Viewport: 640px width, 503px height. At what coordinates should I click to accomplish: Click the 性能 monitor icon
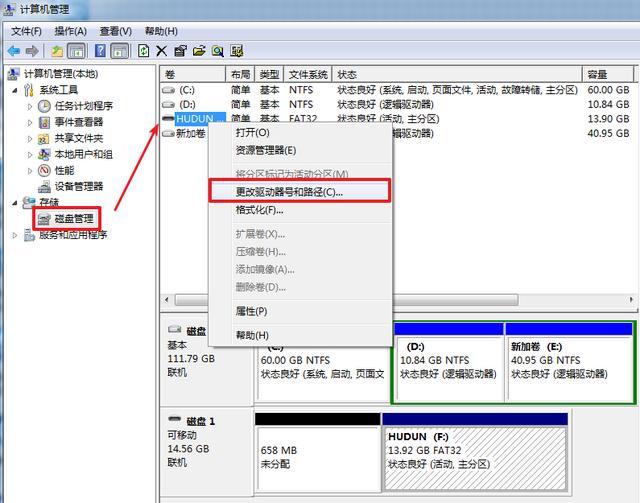coord(44,170)
